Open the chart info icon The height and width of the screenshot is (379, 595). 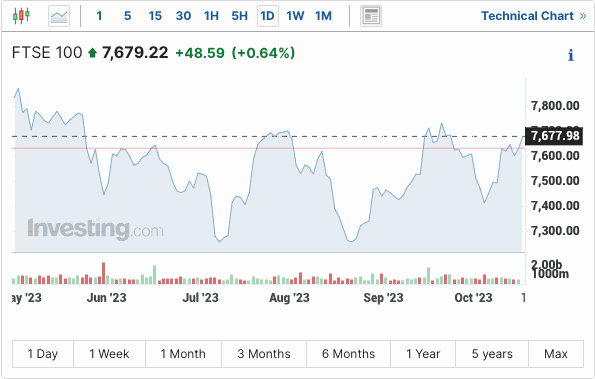[570, 55]
